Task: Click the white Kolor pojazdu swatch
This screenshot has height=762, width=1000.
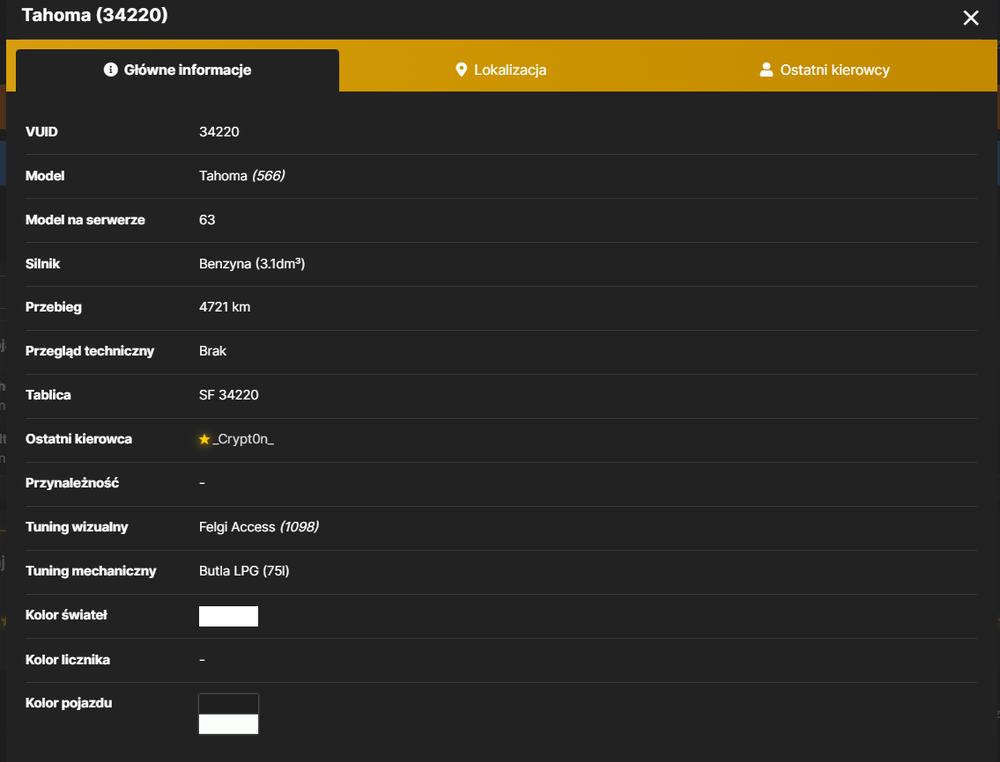Action: (x=228, y=724)
